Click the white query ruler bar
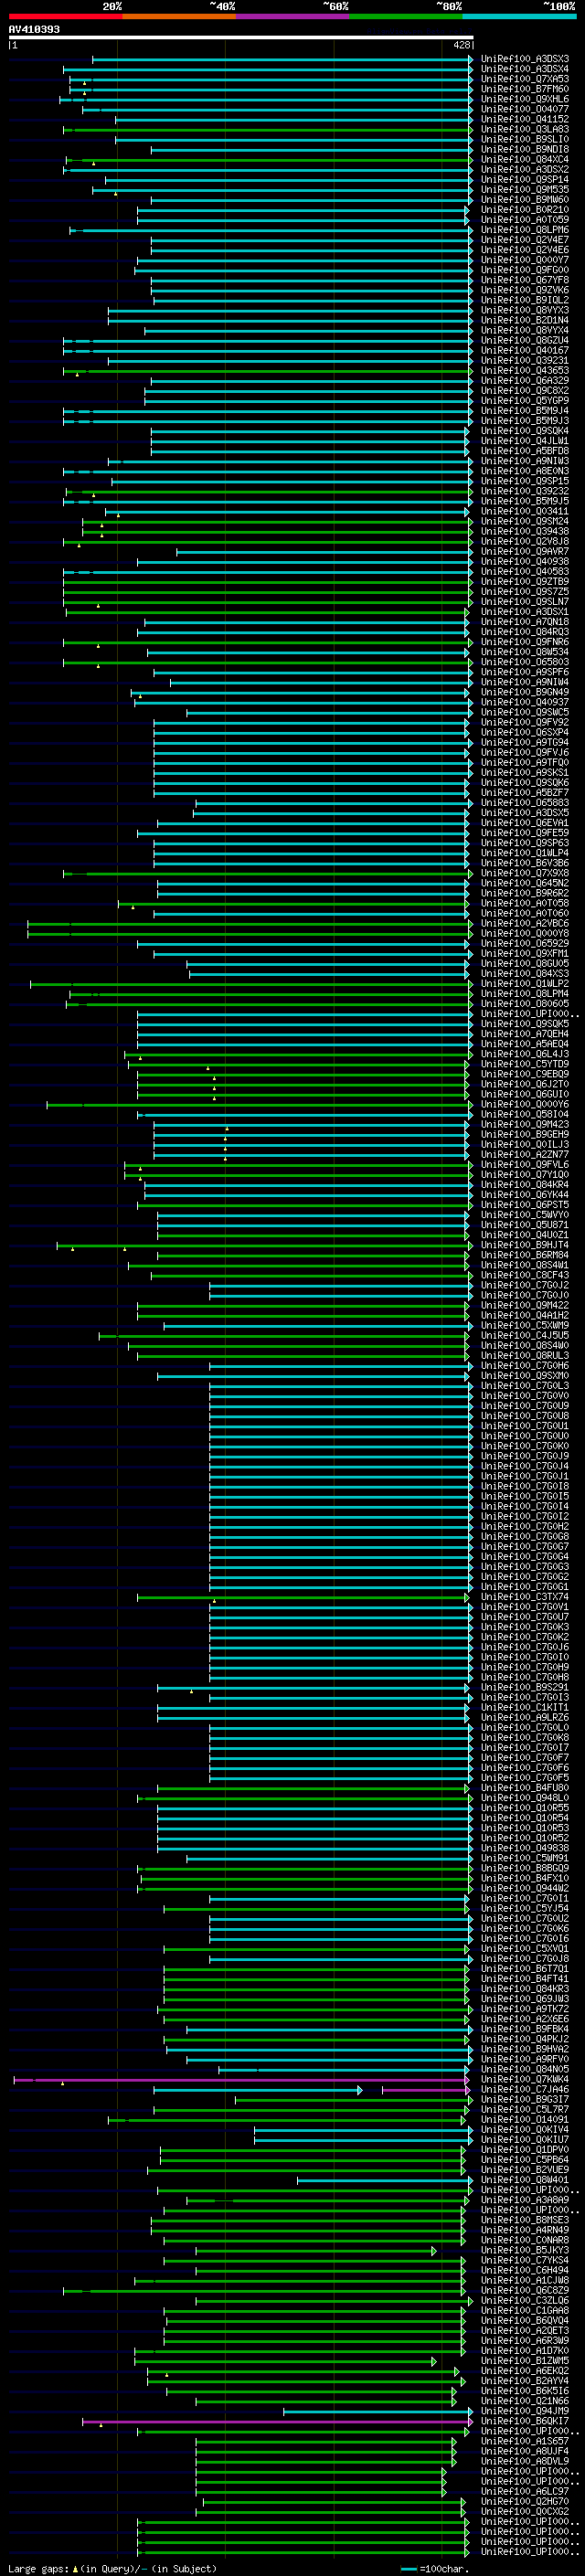 (241, 38)
